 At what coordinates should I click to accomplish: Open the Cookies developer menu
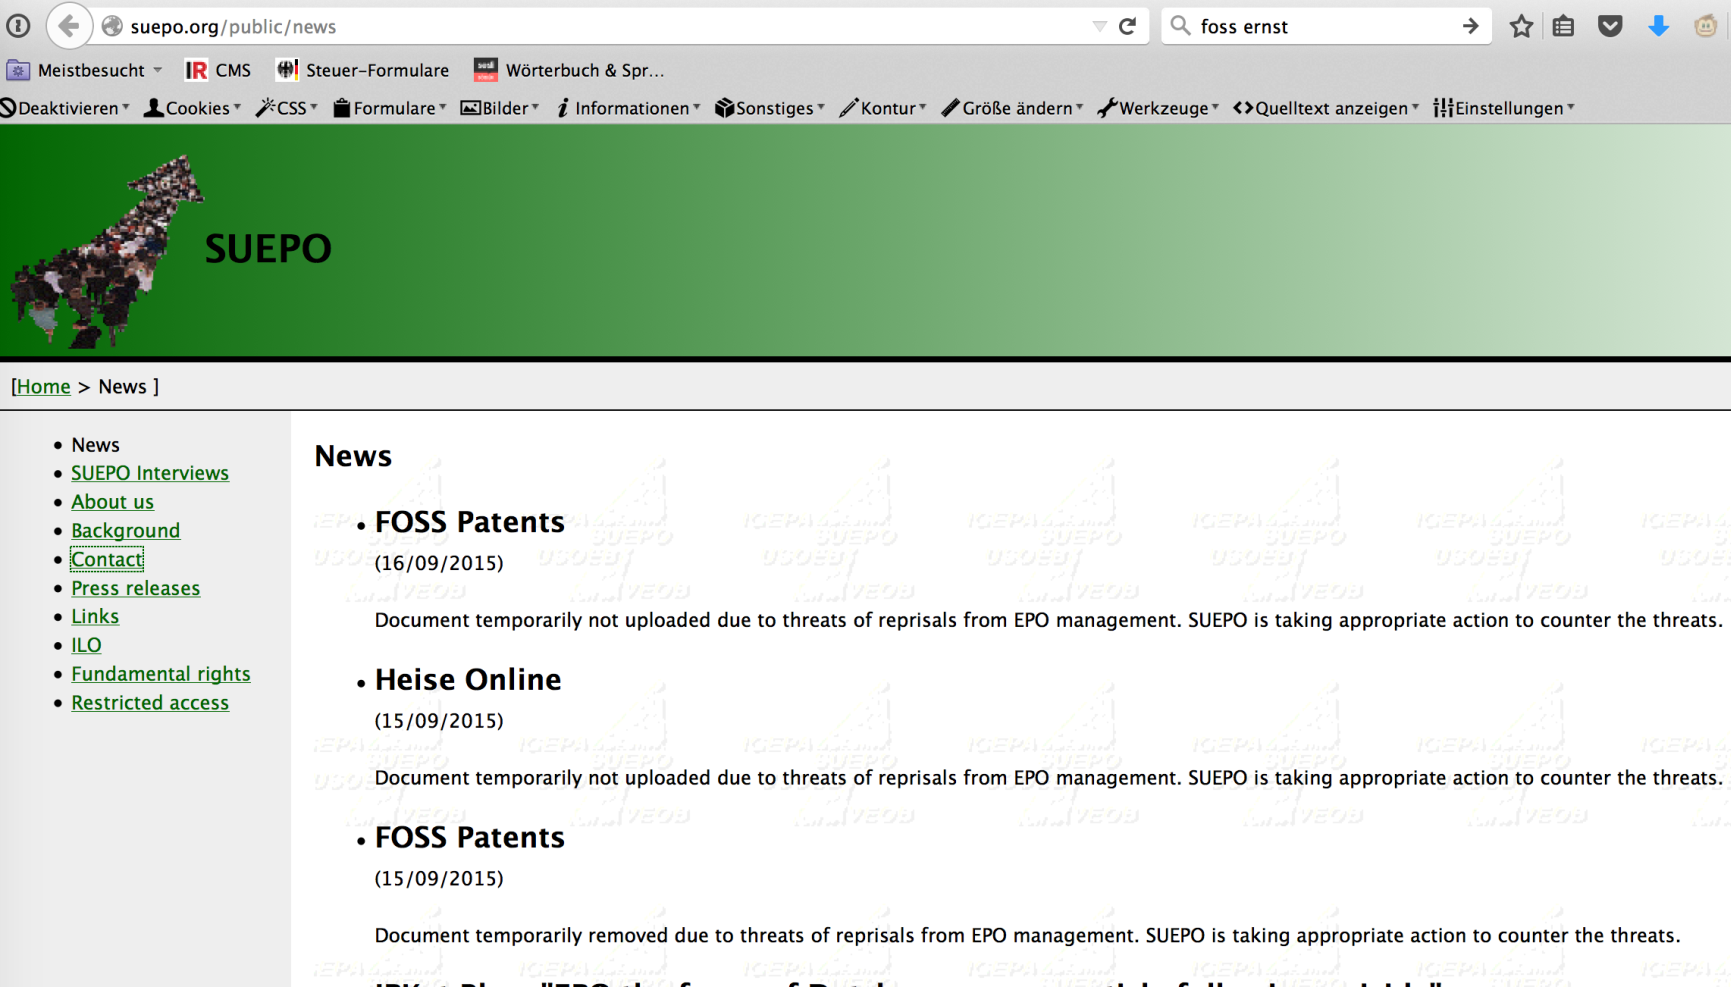pyautogui.click(x=193, y=108)
